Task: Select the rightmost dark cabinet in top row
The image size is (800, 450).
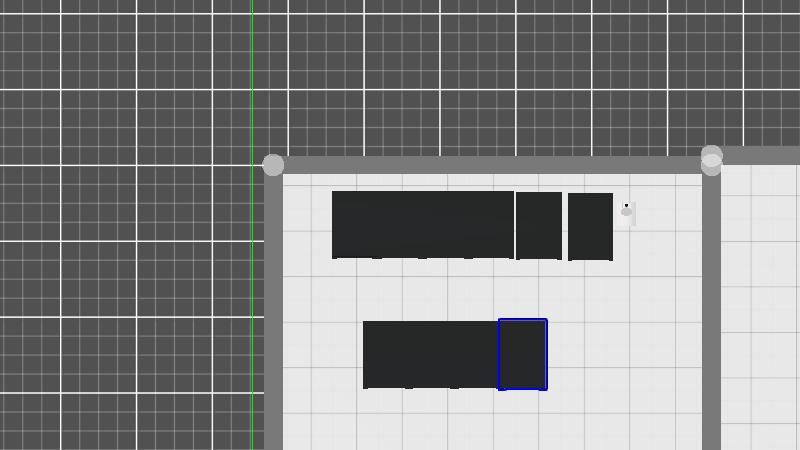Action: 590,226
